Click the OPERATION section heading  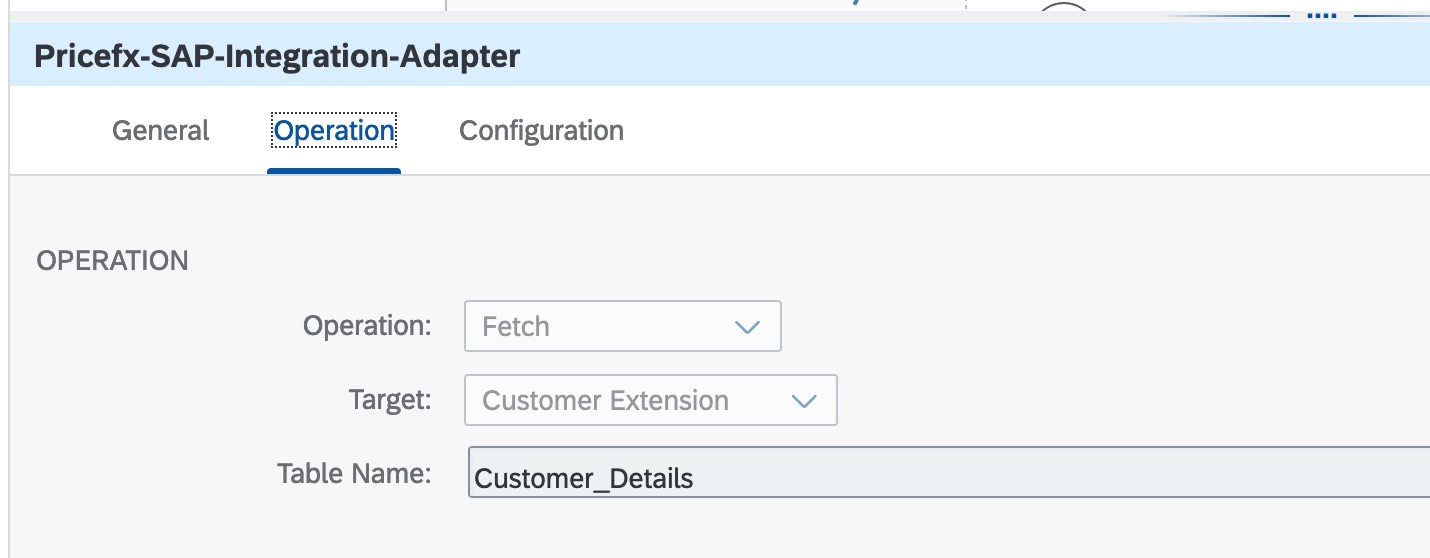coord(112,261)
